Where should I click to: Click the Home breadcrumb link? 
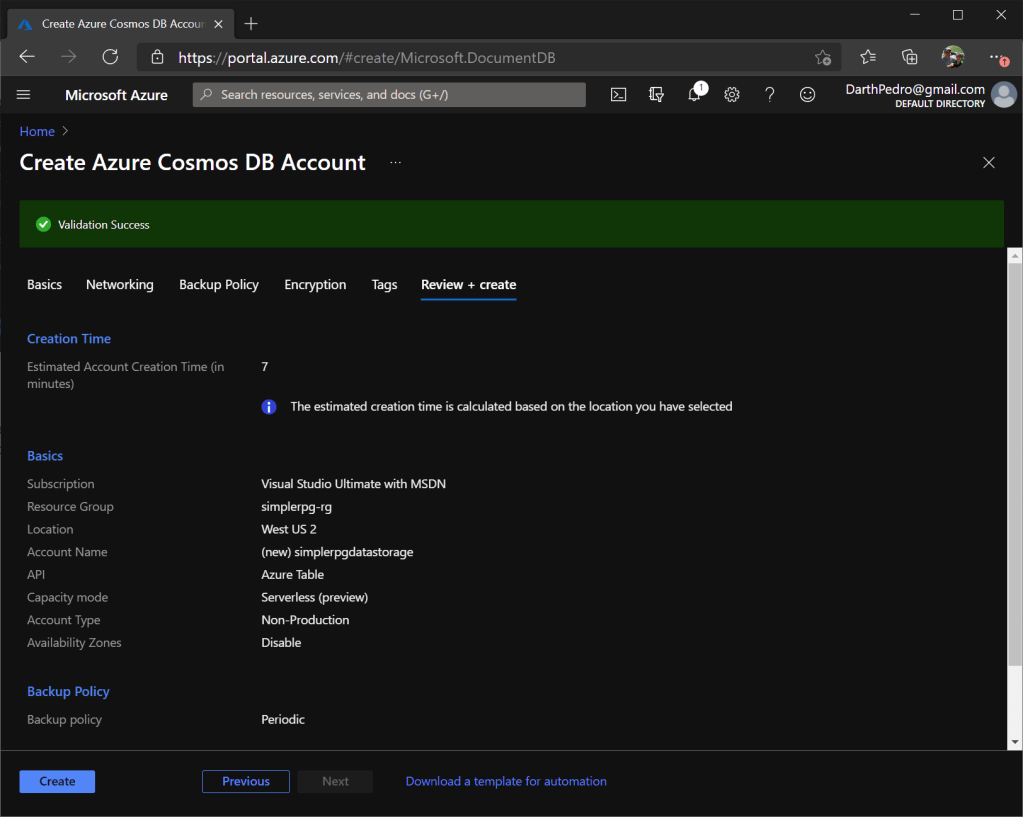(37, 131)
